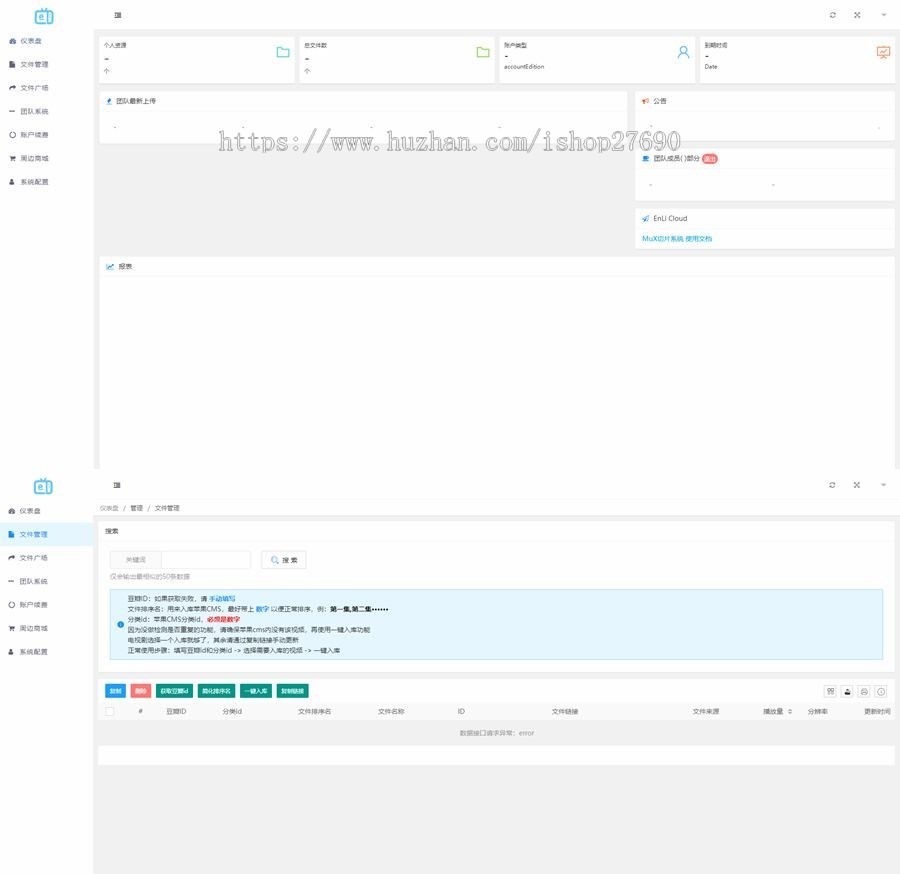Click the 豆瓣ID column header
Image resolution: width=900 pixels, height=874 pixels.
(x=176, y=712)
